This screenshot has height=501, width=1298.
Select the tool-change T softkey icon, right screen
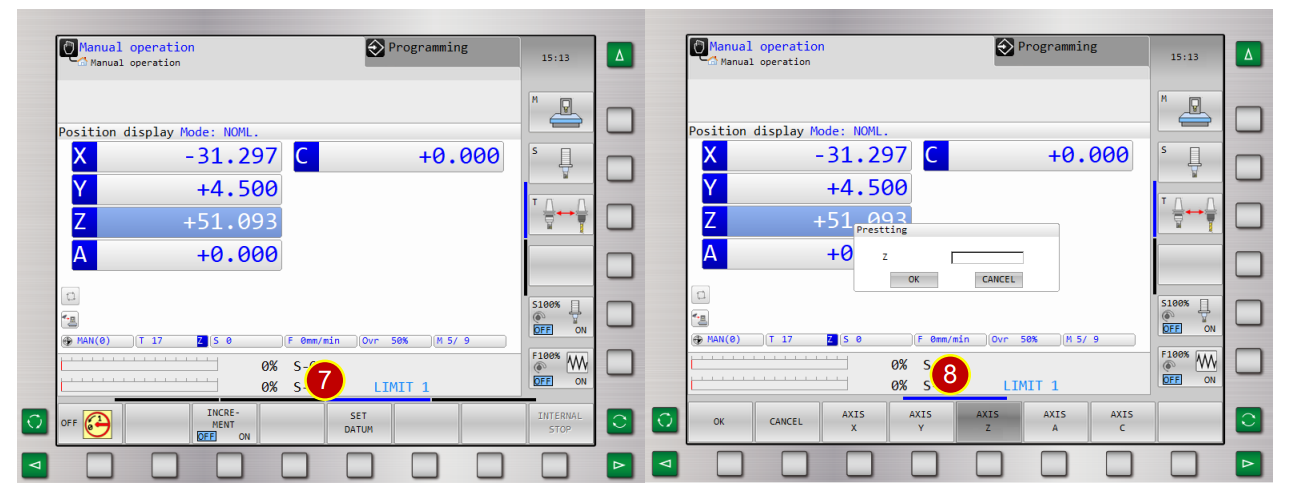click(x=1189, y=214)
